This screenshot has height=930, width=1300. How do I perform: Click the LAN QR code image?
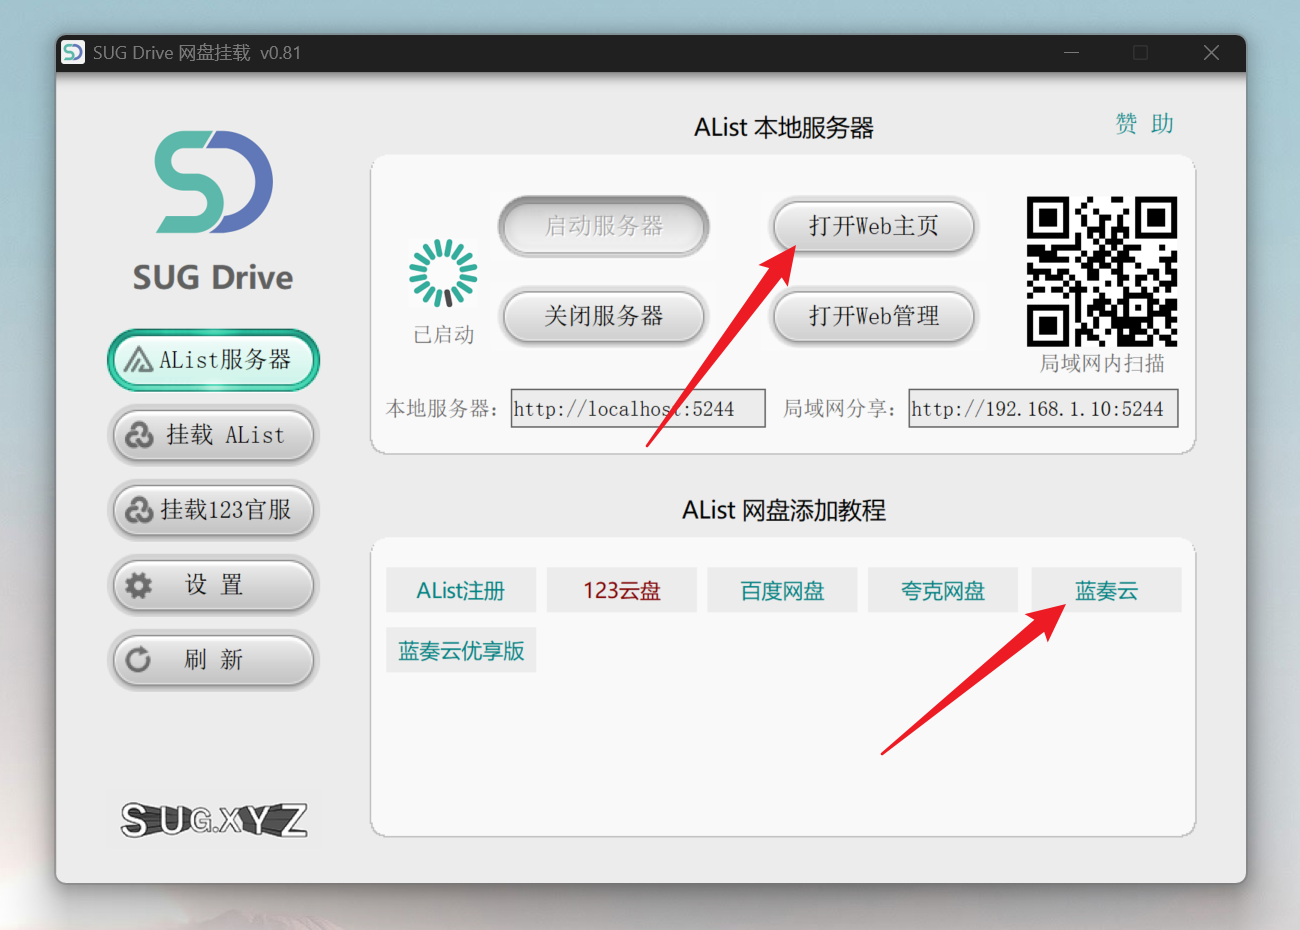(1101, 271)
